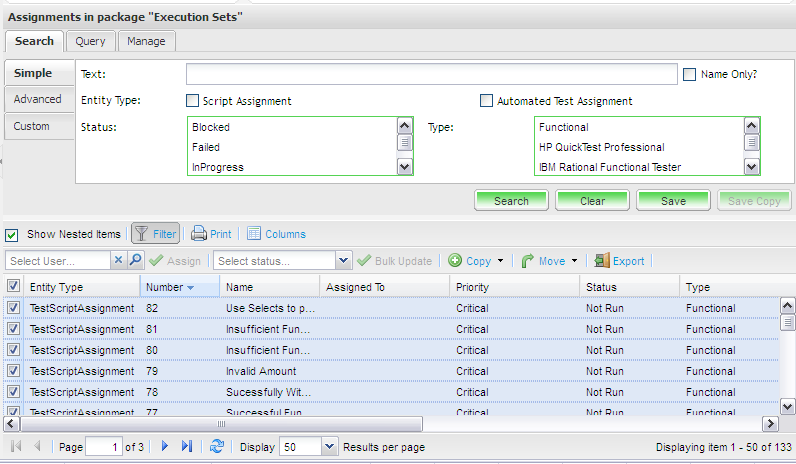Toggle Show Nested Items checkbox

pyautogui.click(x=13, y=235)
